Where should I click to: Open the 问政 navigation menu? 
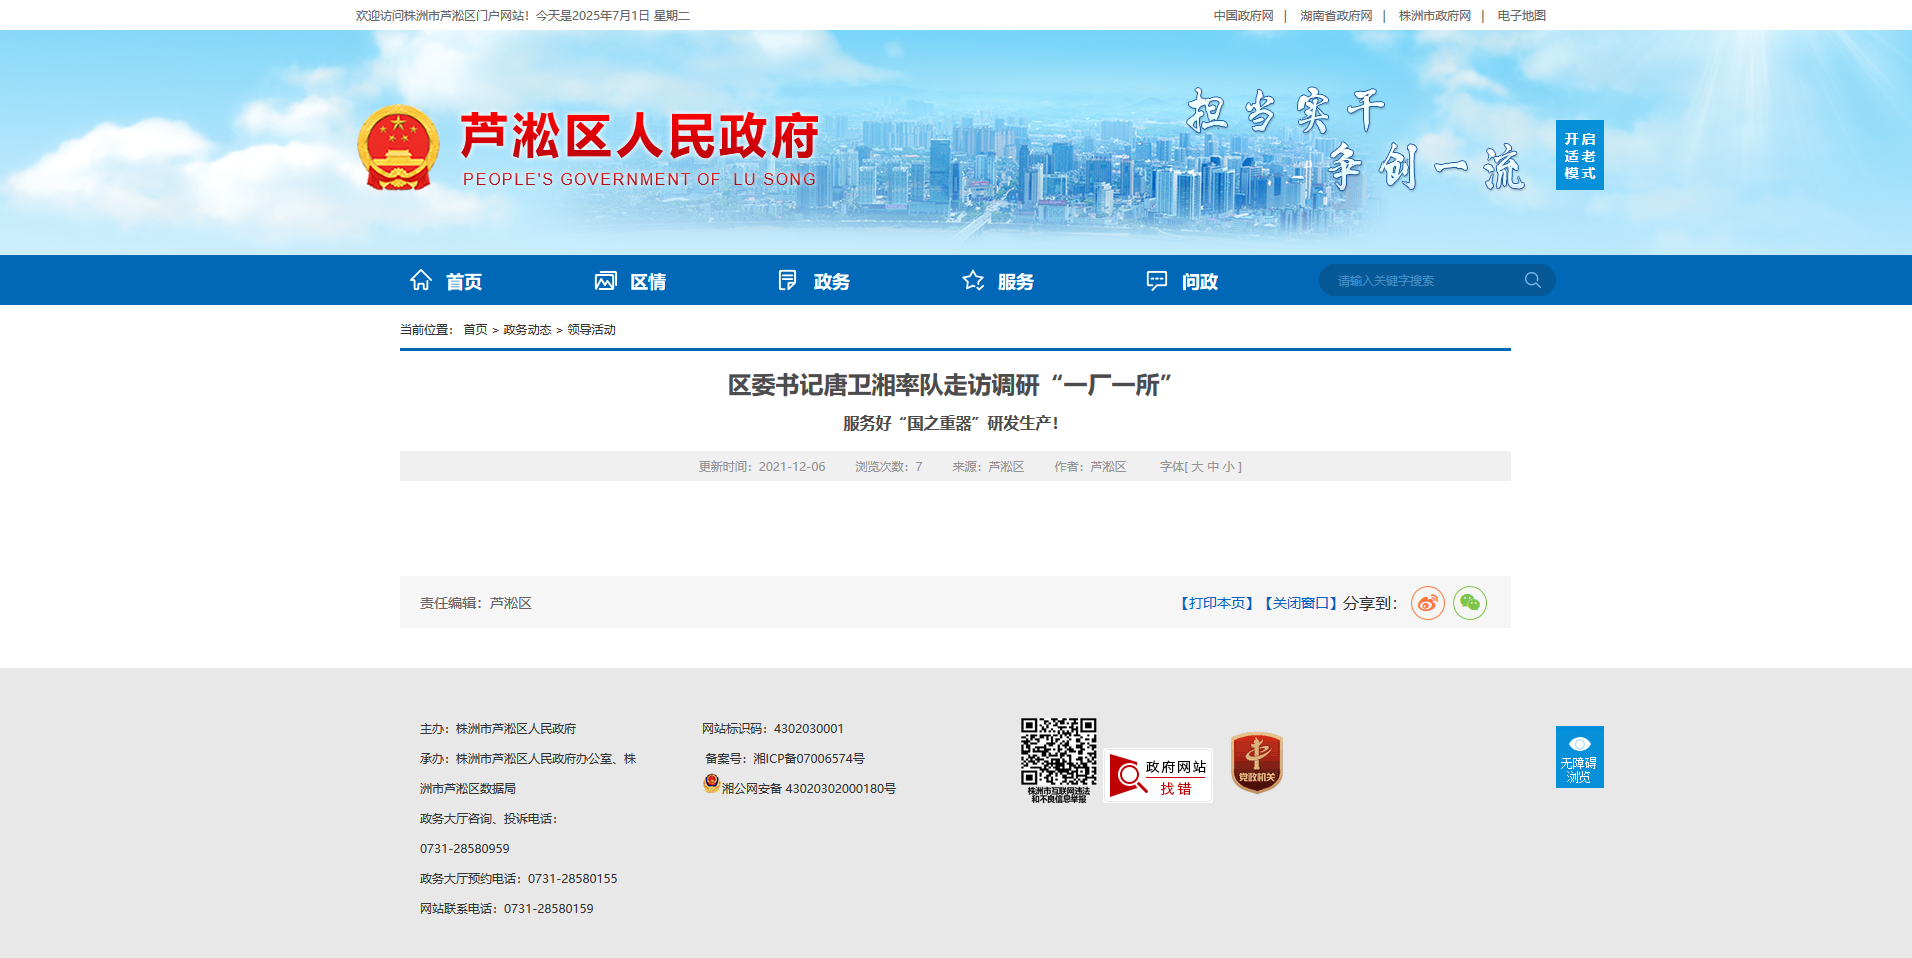click(x=1182, y=281)
